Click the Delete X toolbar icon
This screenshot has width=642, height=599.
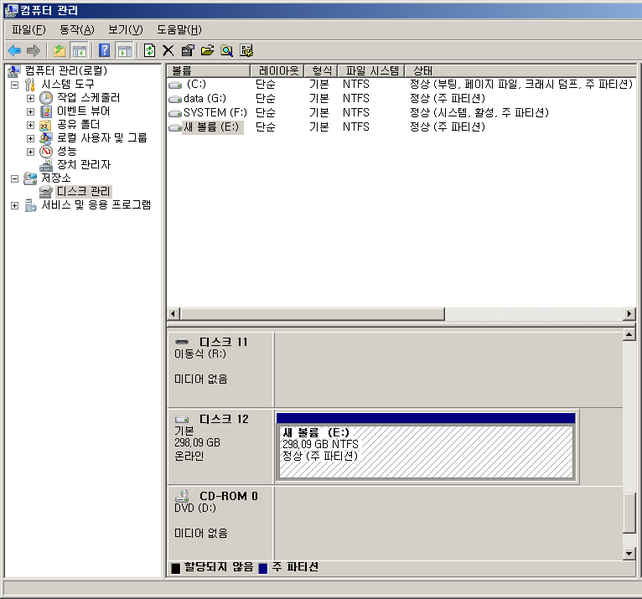[168, 50]
